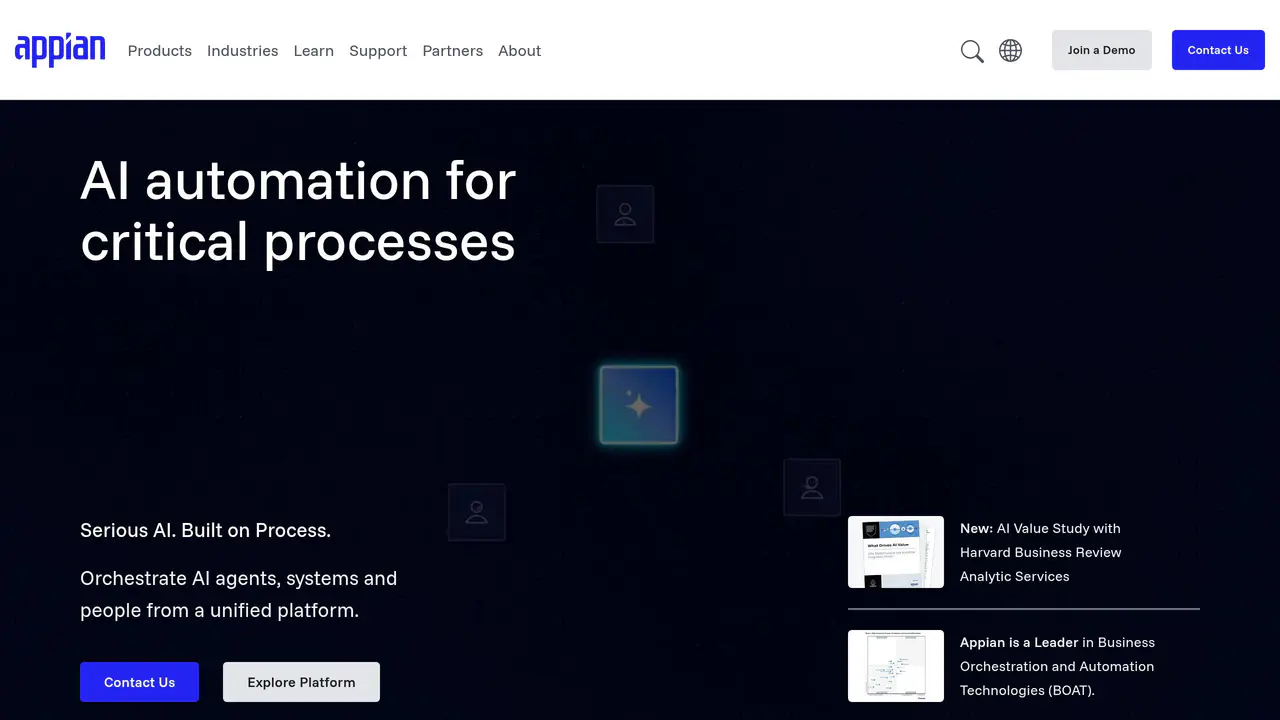Open the AI Value Study thumbnail

[x=896, y=552]
